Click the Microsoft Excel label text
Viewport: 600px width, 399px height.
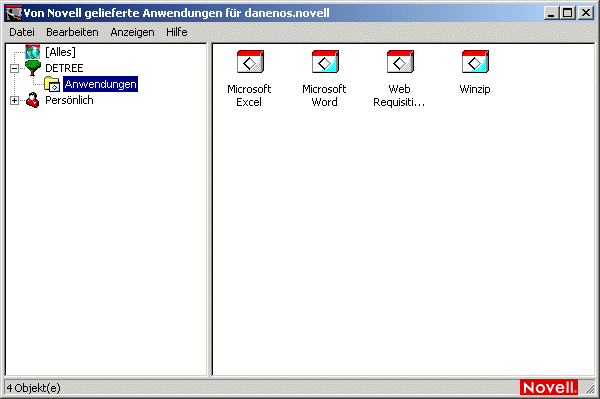[x=249, y=96]
